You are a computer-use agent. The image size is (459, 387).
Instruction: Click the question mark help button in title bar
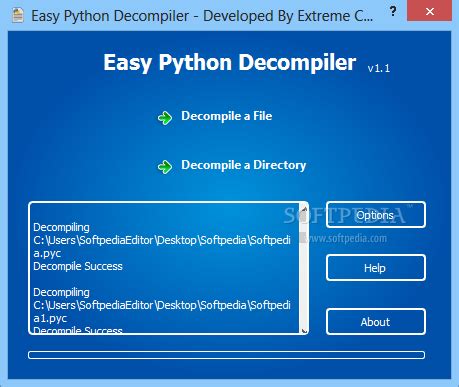393,12
